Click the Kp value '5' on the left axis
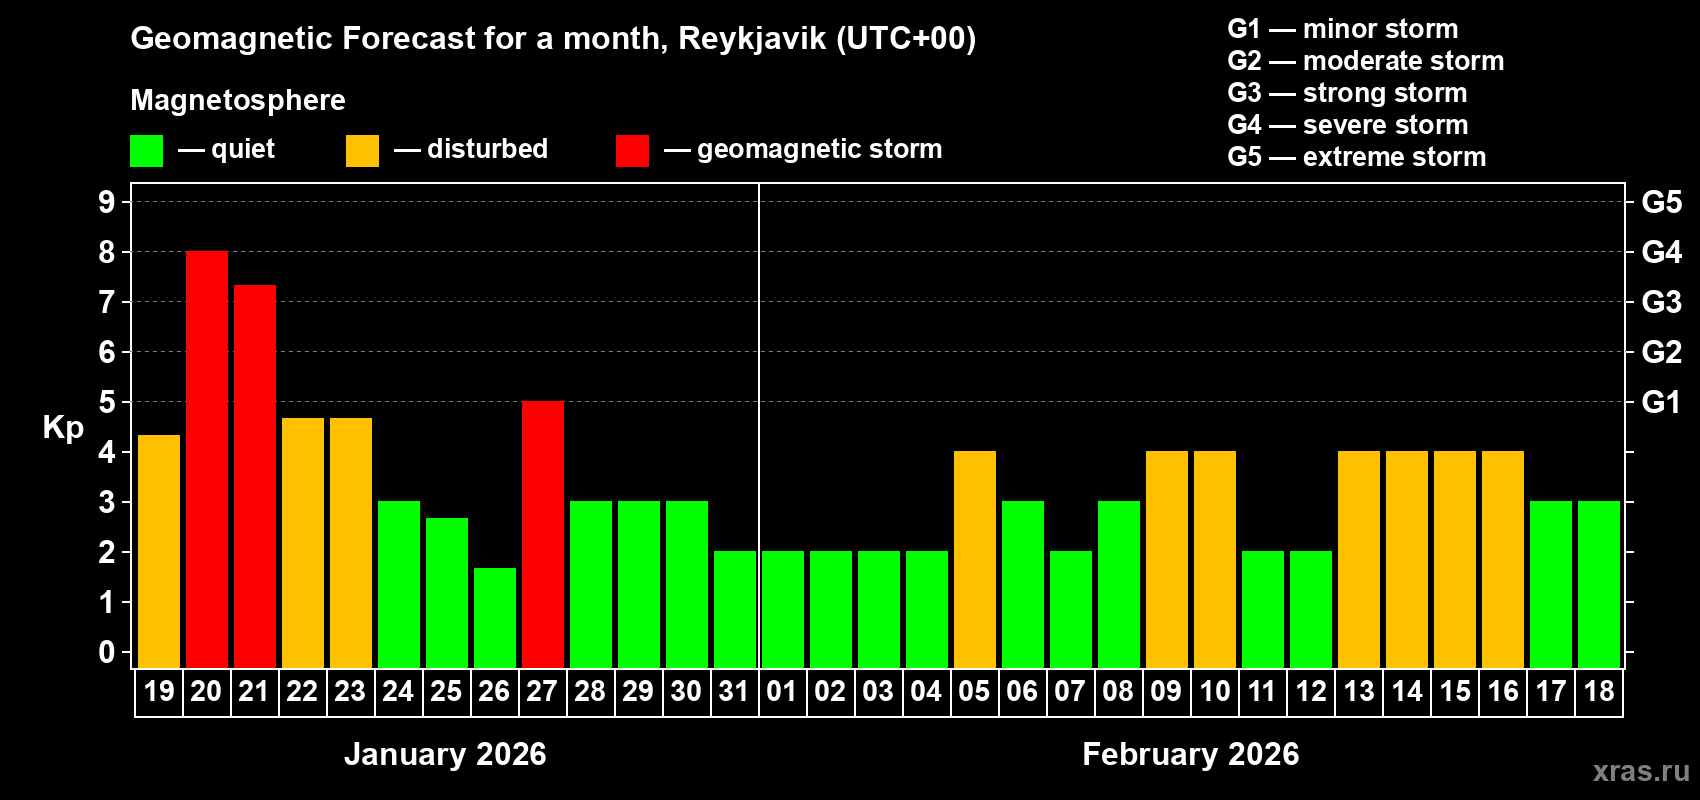Image resolution: width=1700 pixels, height=800 pixels. click(107, 402)
